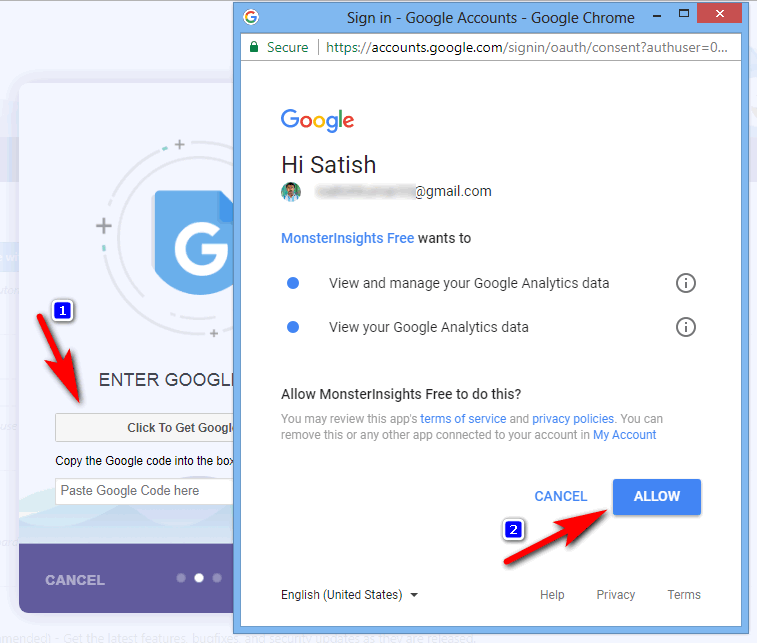The image size is (757, 643).
Task: Click CANCEL in the MonsterInsights wizard
Action: (x=75, y=580)
